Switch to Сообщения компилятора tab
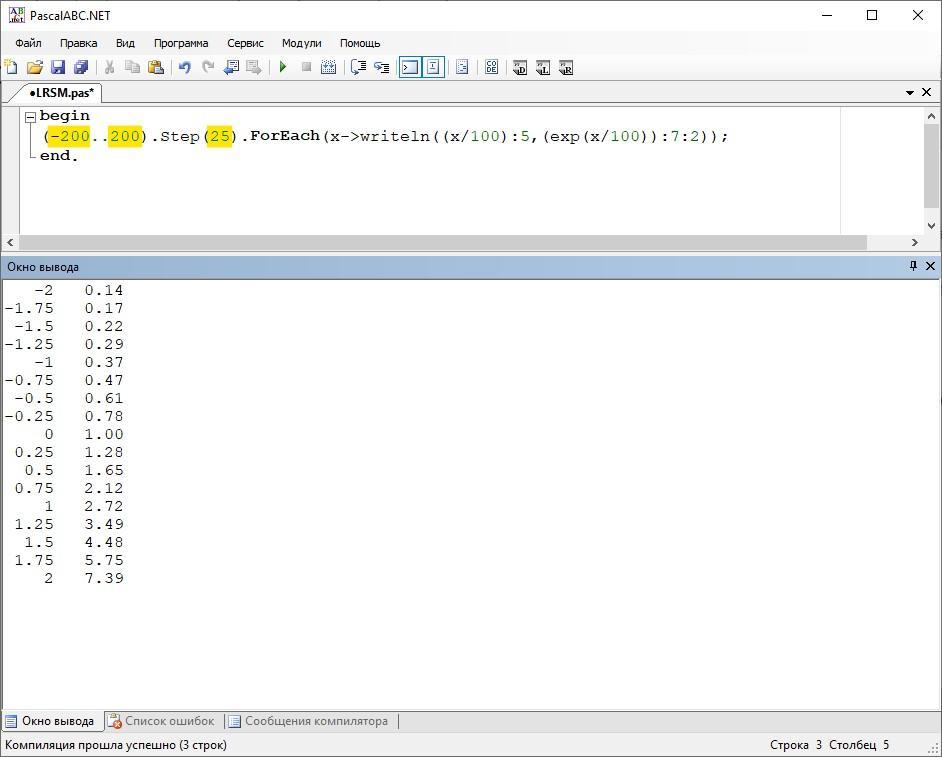Screen dimensions: 942x757 pyautogui.click(x=309, y=721)
